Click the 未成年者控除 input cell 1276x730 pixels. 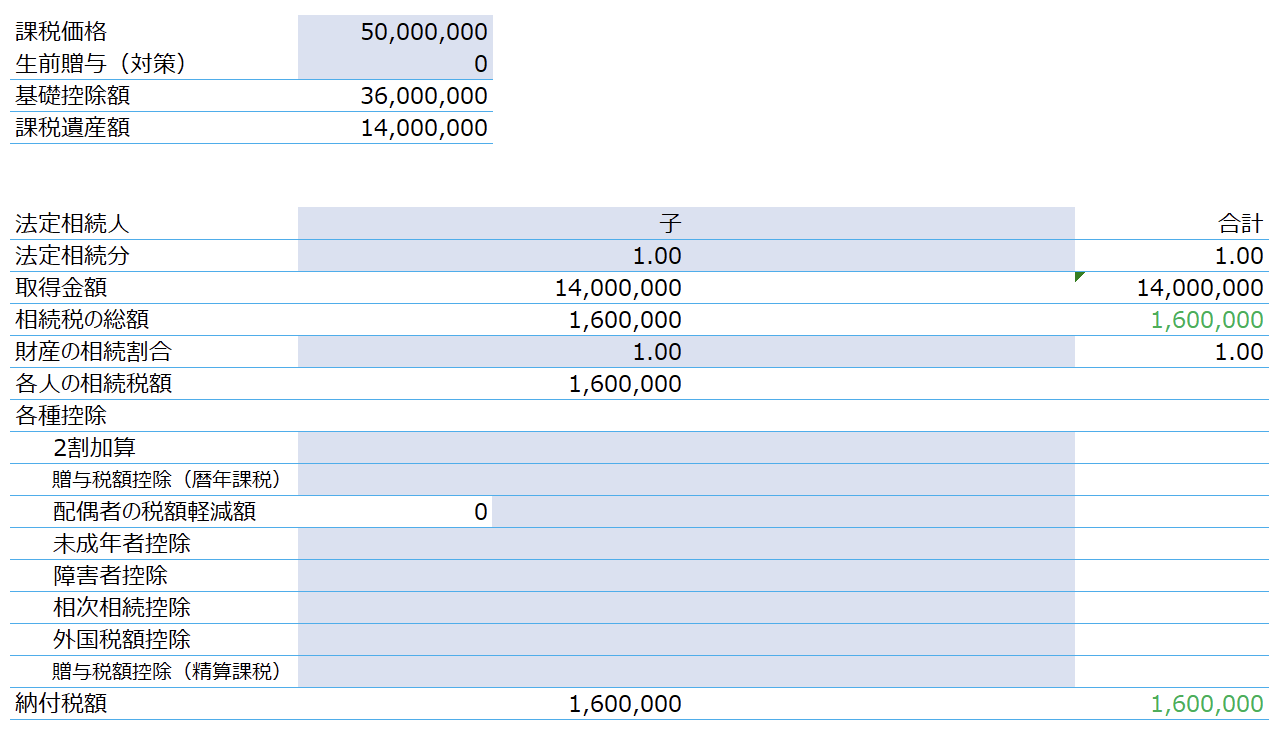tap(686, 544)
